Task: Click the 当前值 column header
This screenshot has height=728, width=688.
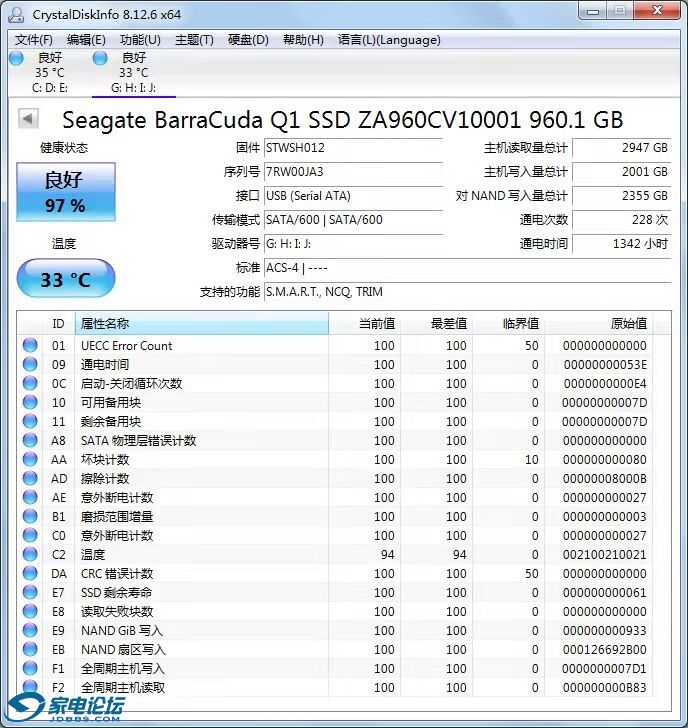Action: click(364, 323)
